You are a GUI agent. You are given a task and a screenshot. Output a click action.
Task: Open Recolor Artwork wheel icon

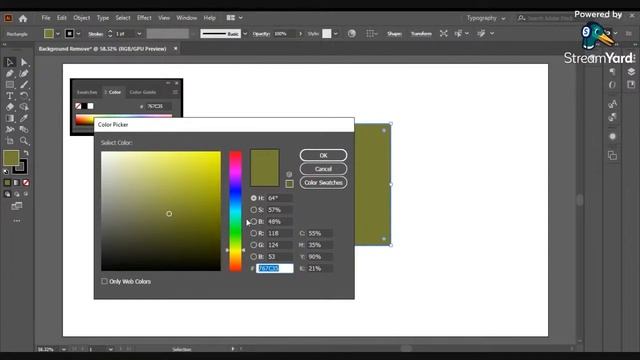point(351,34)
